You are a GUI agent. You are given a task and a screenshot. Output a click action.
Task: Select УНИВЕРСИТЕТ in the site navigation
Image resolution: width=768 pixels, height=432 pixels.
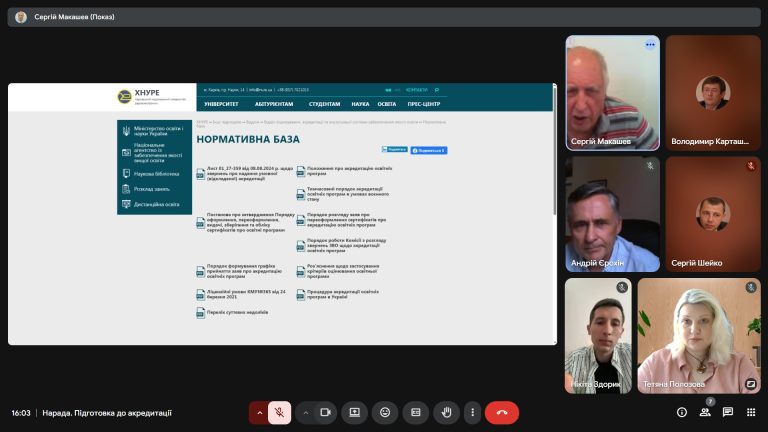click(221, 103)
